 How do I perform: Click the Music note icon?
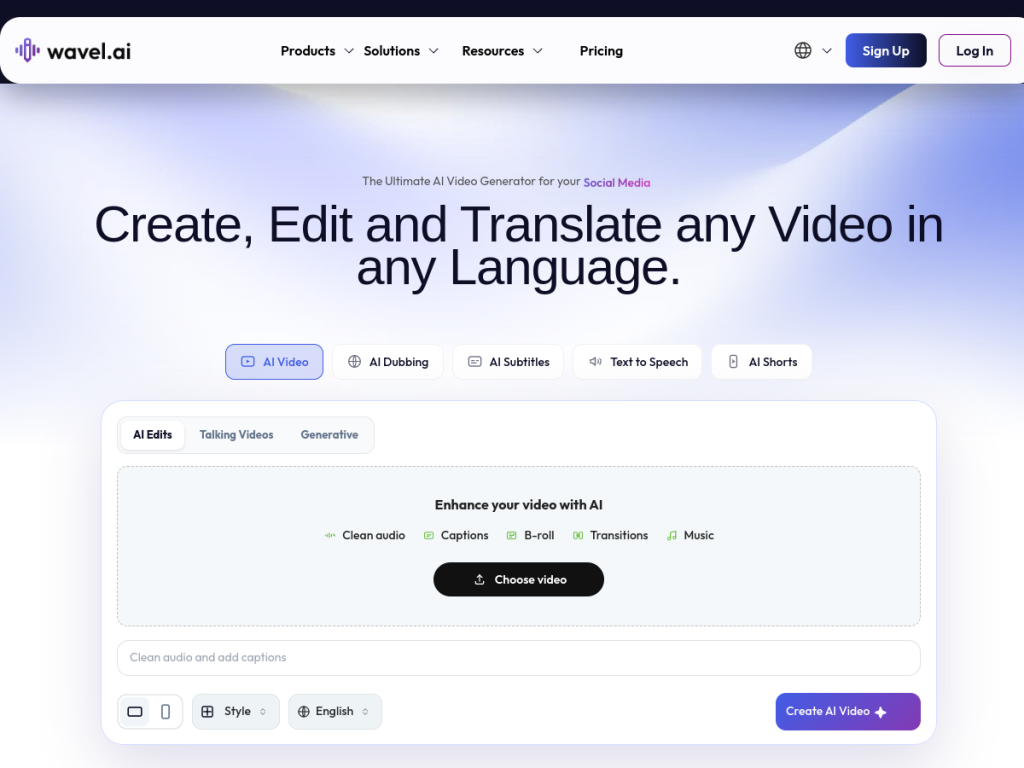pos(671,536)
